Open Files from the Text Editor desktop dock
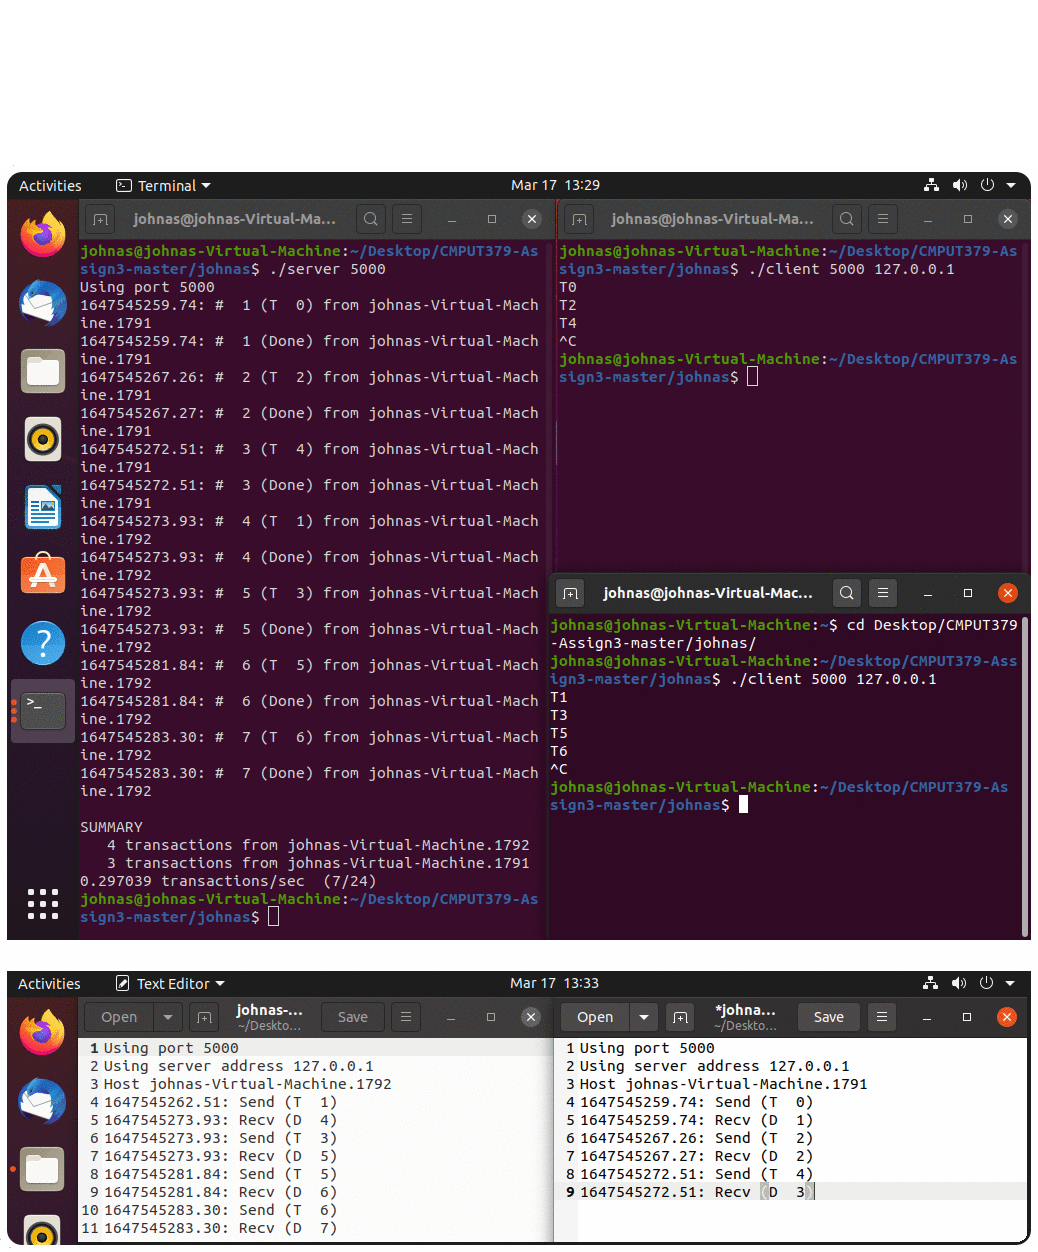The image size is (1038, 1252). (x=42, y=1168)
